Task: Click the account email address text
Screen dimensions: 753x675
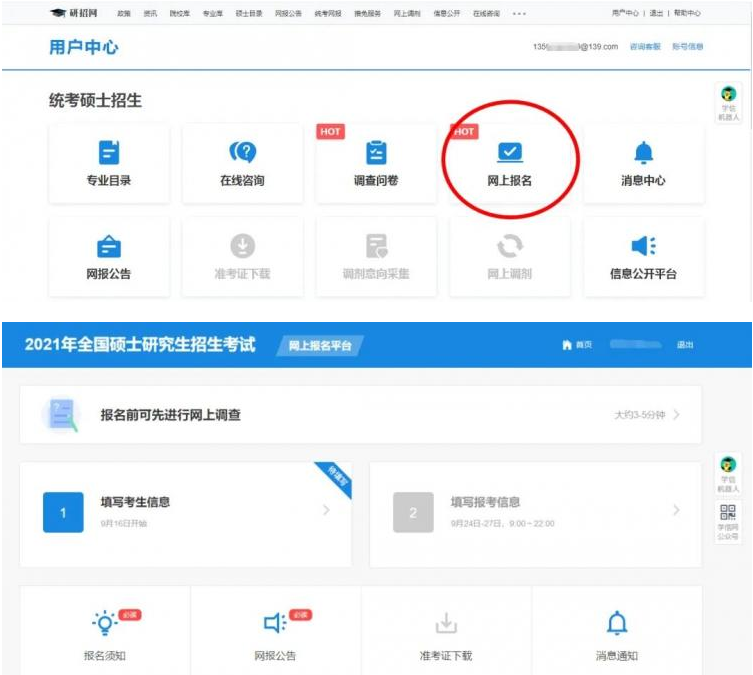Action: tap(575, 47)
